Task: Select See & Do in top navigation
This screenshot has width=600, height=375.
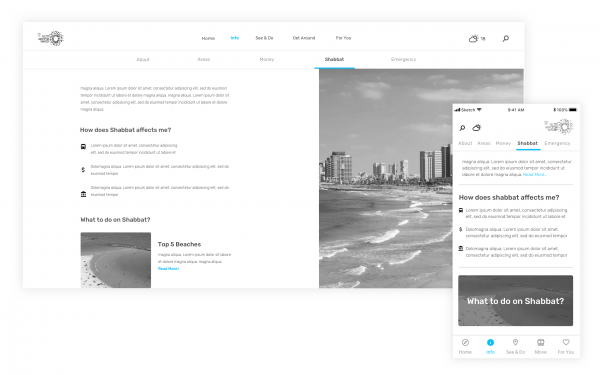Action: coord(264,38)
